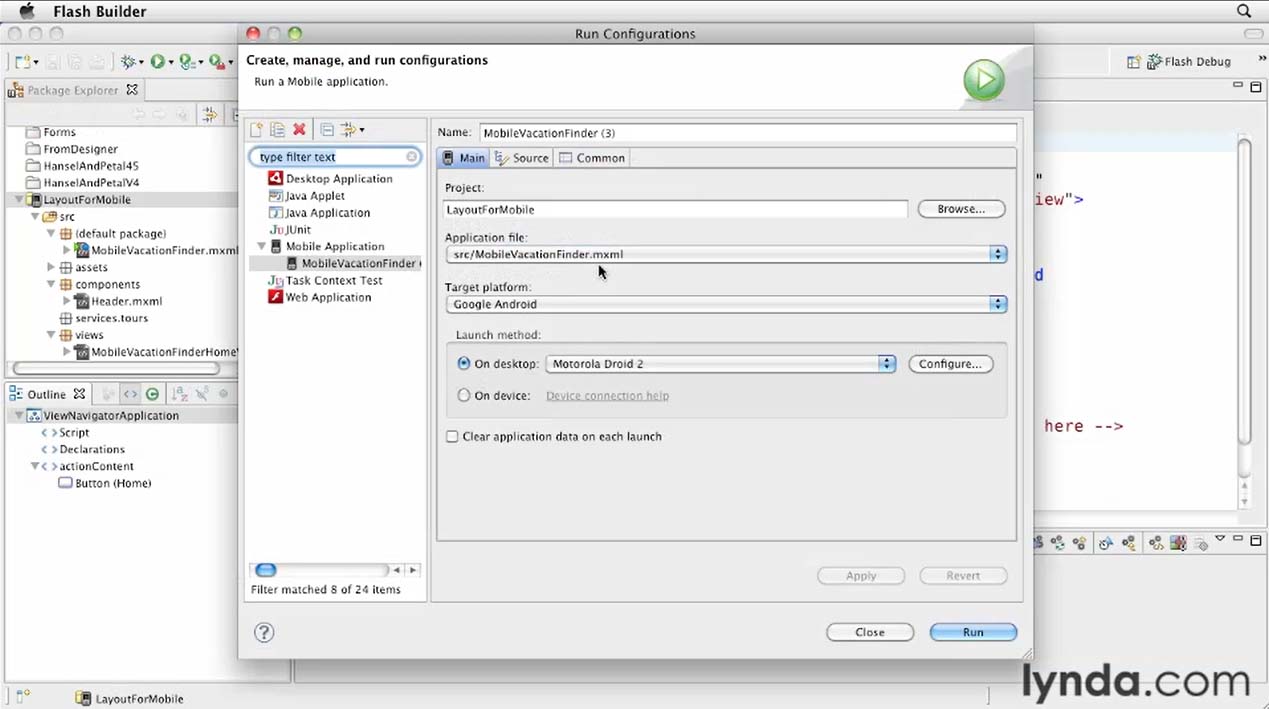This screenshot has height=709, width=1269.
Task: Click Link with Editor icon in Package Explorer
Action: [209, 115]
